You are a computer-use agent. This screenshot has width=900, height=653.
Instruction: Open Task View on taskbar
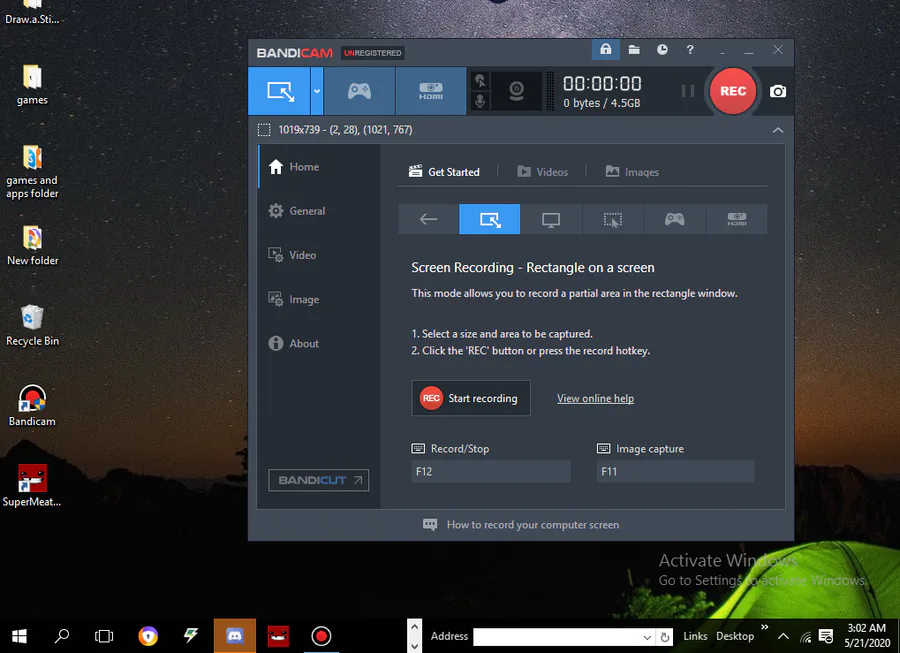coord(104,636)
